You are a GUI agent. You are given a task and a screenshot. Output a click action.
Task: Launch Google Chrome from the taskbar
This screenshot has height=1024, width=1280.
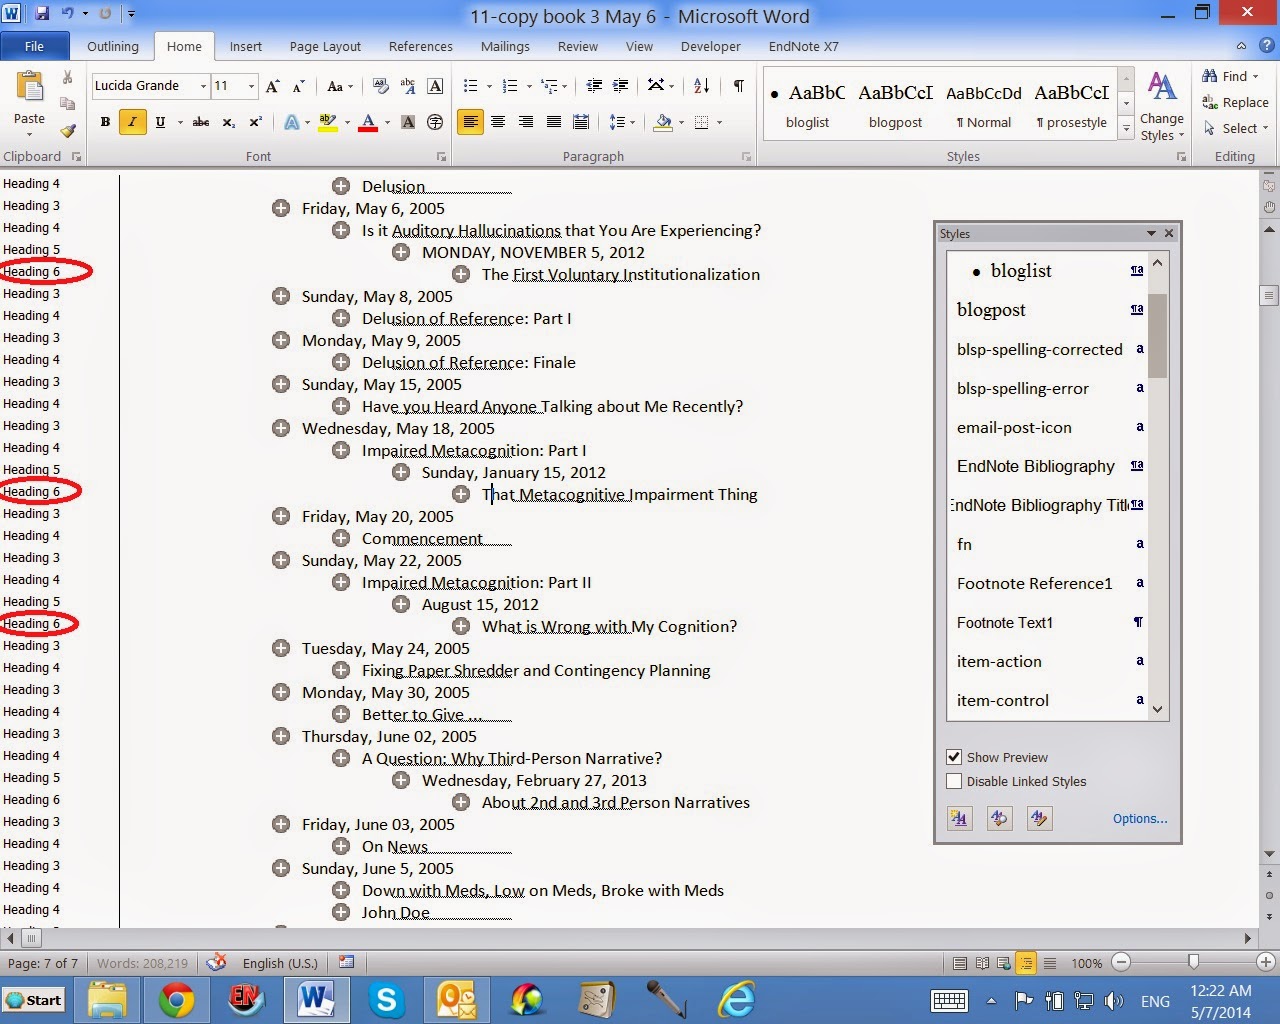pos(176,1000)
